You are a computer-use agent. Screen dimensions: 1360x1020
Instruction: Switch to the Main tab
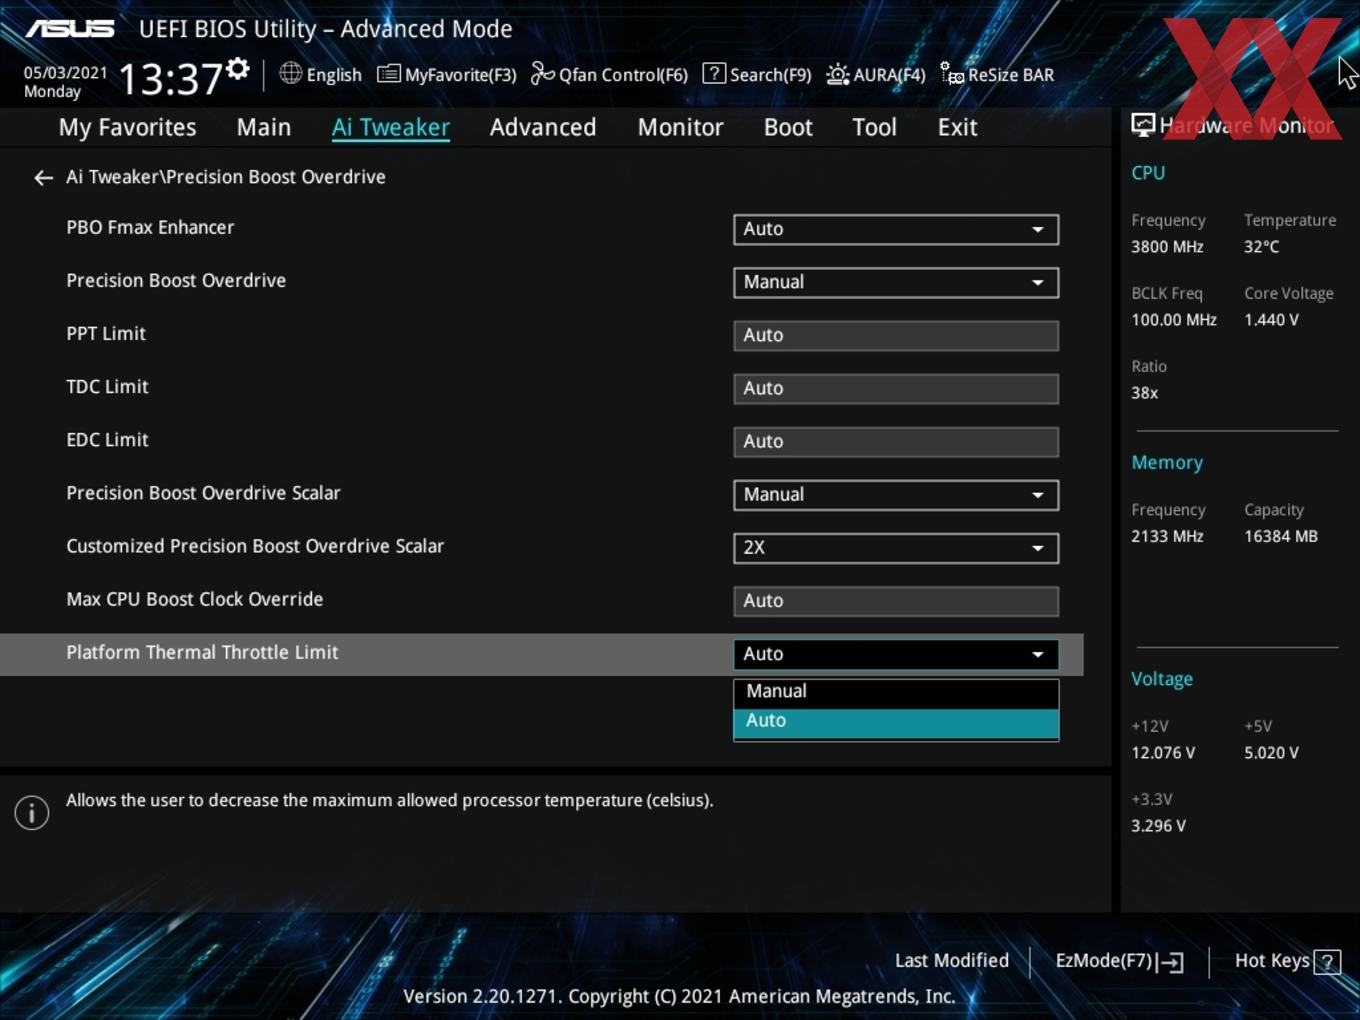tap(264, 127)
